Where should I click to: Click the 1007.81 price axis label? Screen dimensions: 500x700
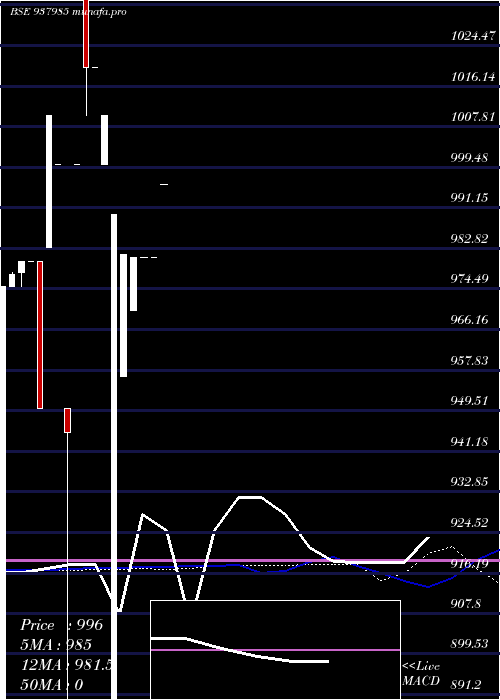(x=473, y=117)
